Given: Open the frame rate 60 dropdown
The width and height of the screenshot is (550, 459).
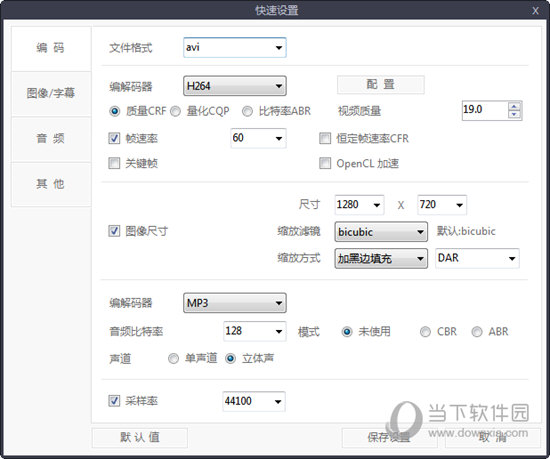Looking at the screenshot, I should pyautogui.click(x=258, y=138).
